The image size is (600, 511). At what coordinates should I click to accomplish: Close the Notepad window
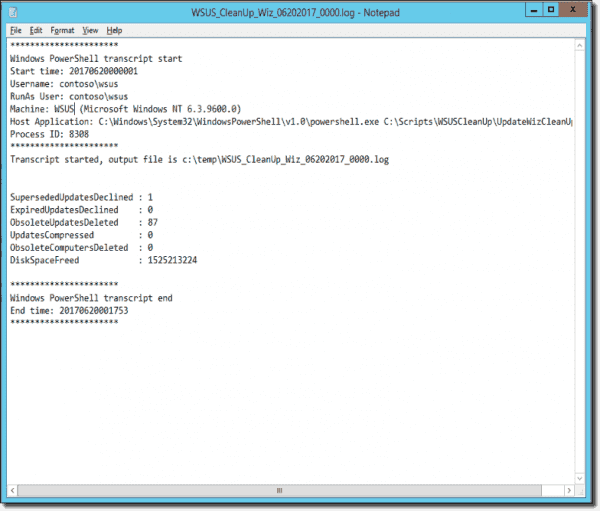pyautogui.click(x=573, y=10)
